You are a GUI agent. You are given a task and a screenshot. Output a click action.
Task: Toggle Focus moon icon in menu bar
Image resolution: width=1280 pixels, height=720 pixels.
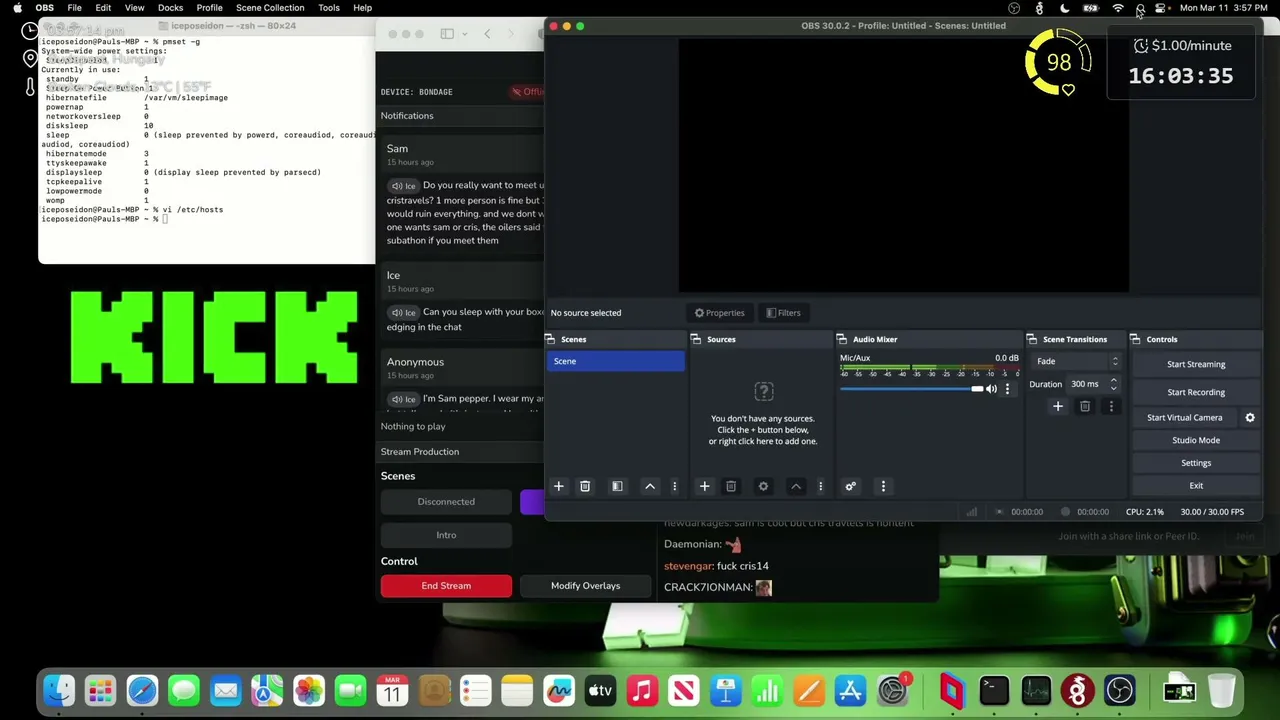point(1064,8)
